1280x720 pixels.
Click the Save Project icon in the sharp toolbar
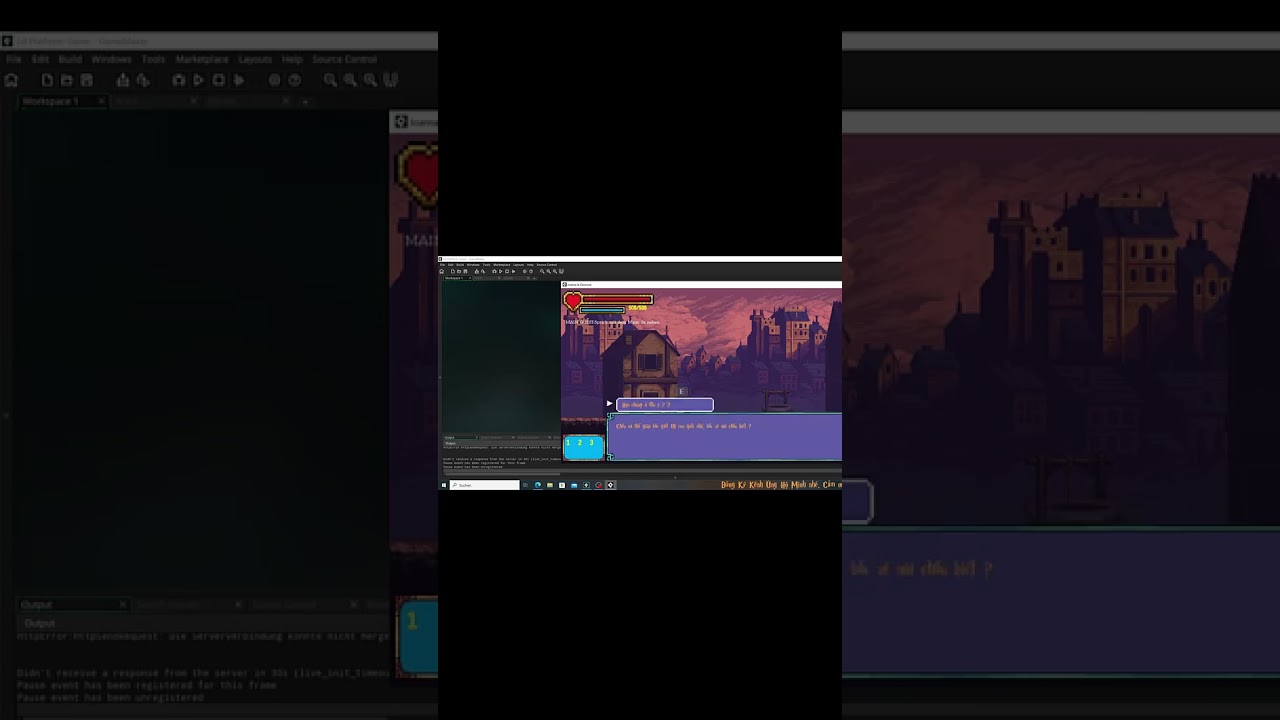click(x=465, y=271)
